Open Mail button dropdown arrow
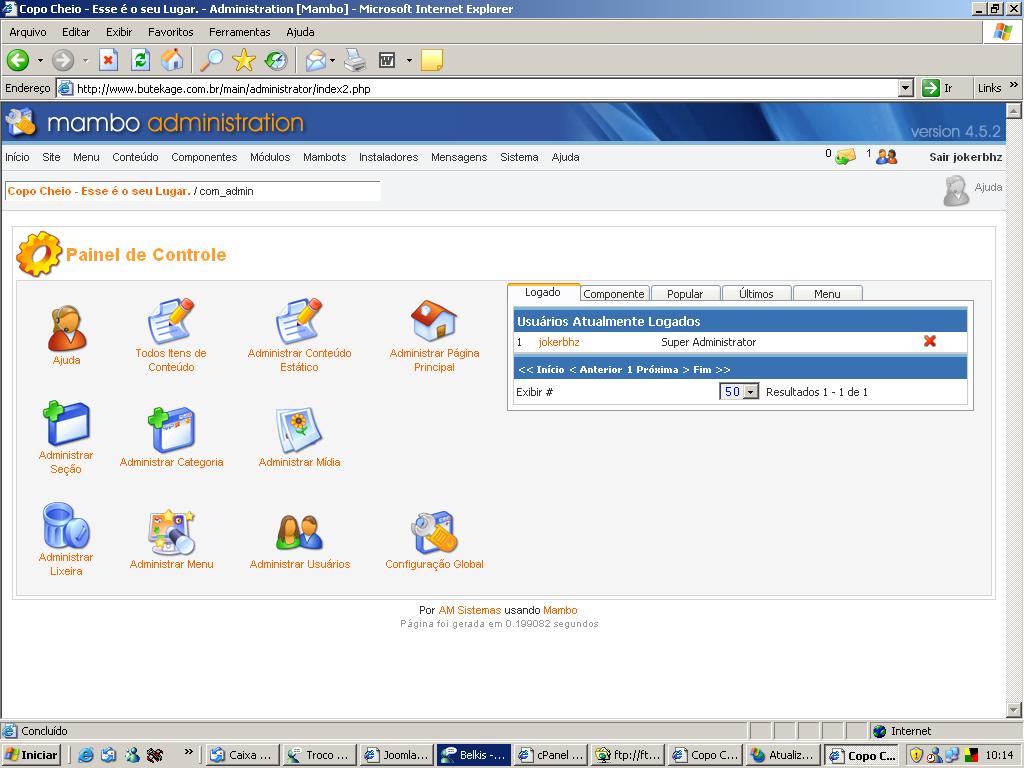Screen dimensions: 1024x768 tap(332, 60)
